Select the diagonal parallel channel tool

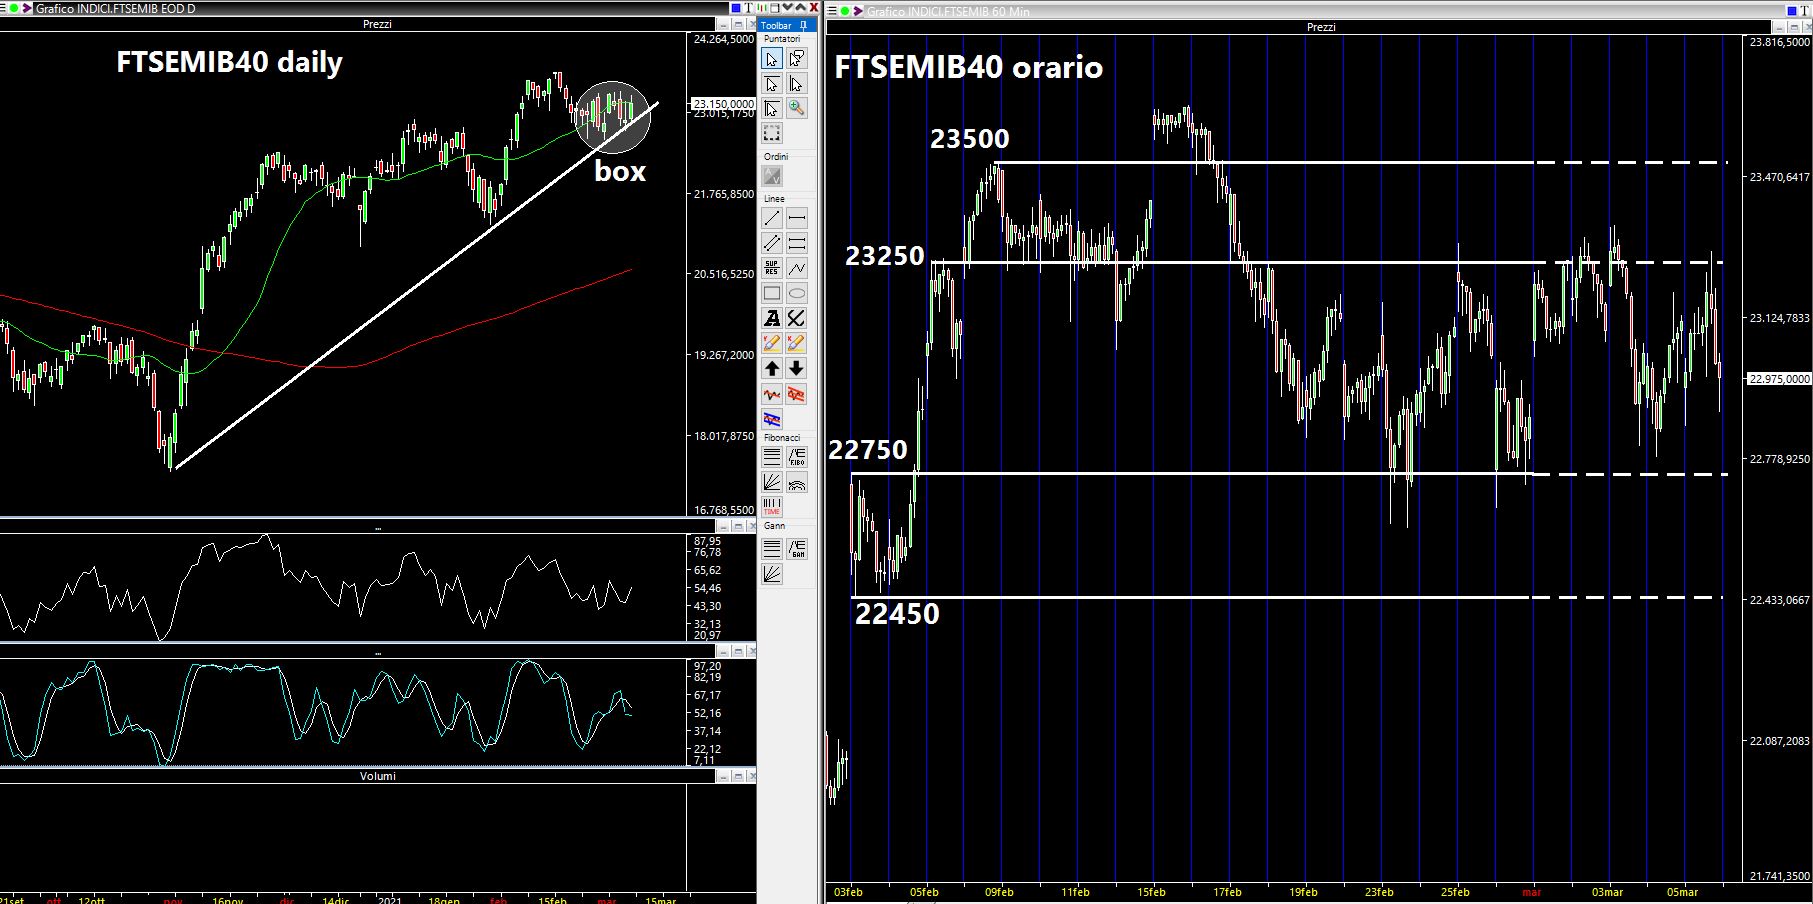(772, 243)
